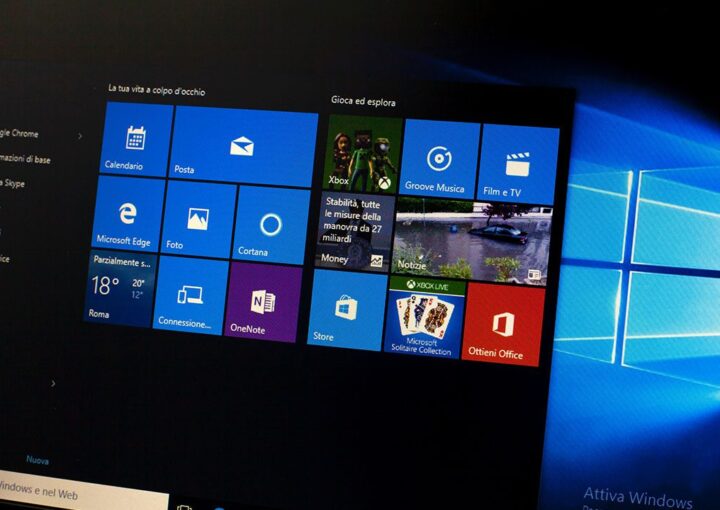Open the Connessione tile

190,293
